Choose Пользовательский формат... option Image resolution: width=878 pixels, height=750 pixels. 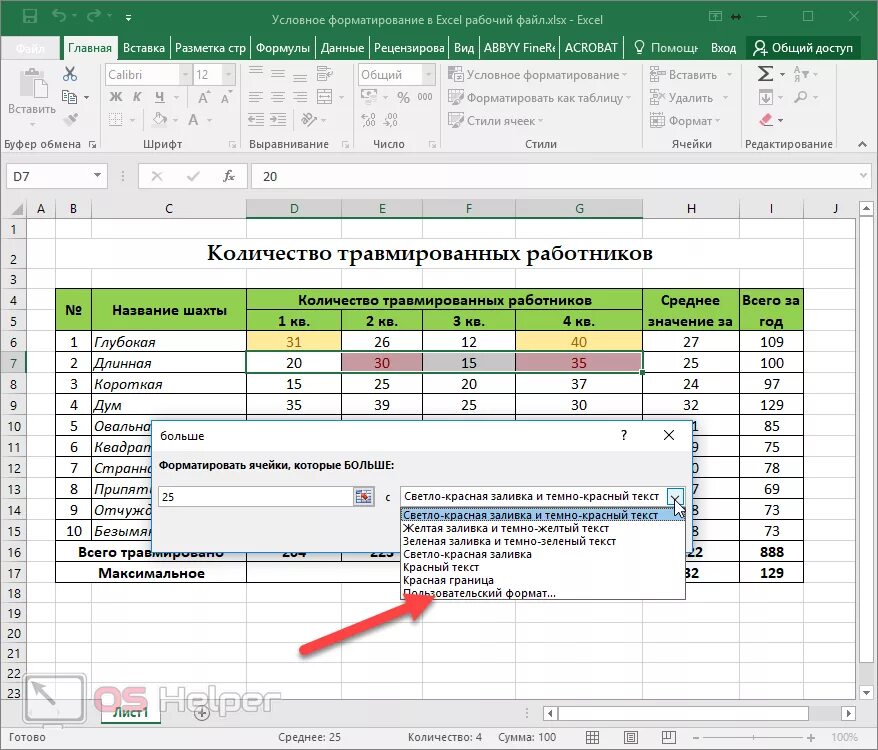tap(543, 593)
